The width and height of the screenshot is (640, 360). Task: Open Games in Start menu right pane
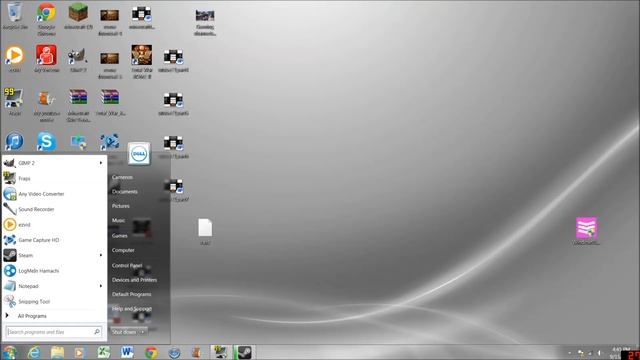[x=120, y=236]
